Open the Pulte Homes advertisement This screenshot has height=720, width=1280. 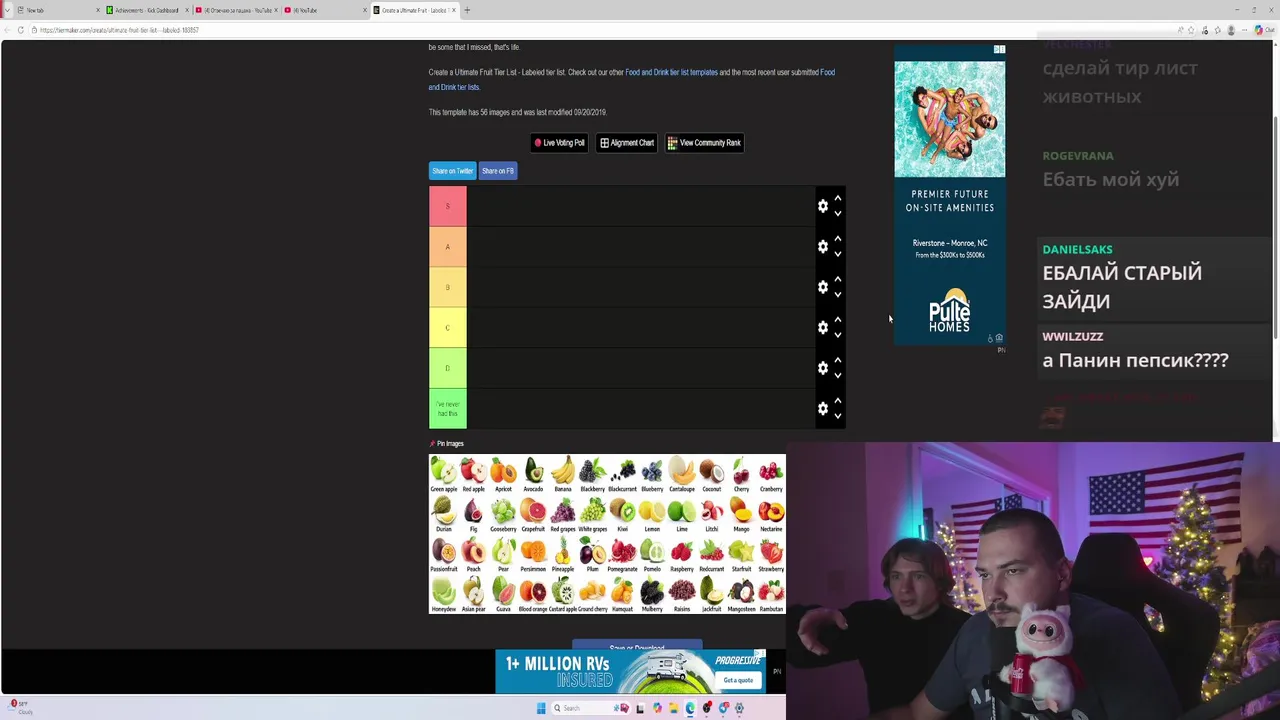(x=949, y=194)
